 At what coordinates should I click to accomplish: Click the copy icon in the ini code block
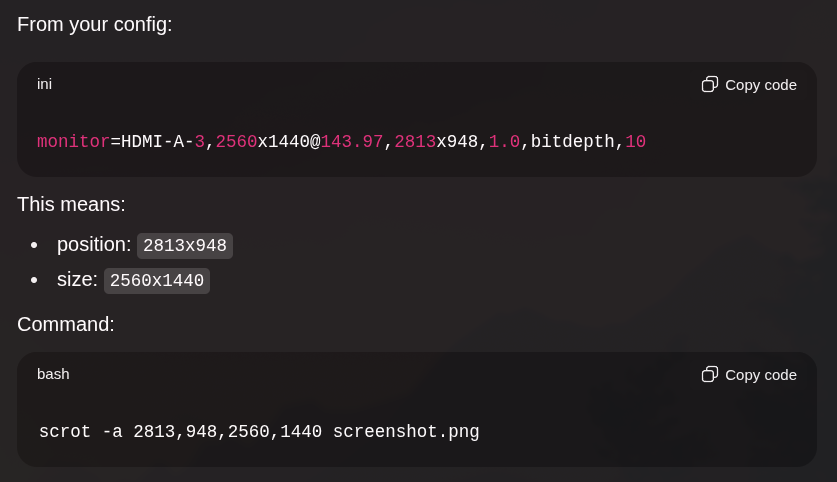pos(709,84)
